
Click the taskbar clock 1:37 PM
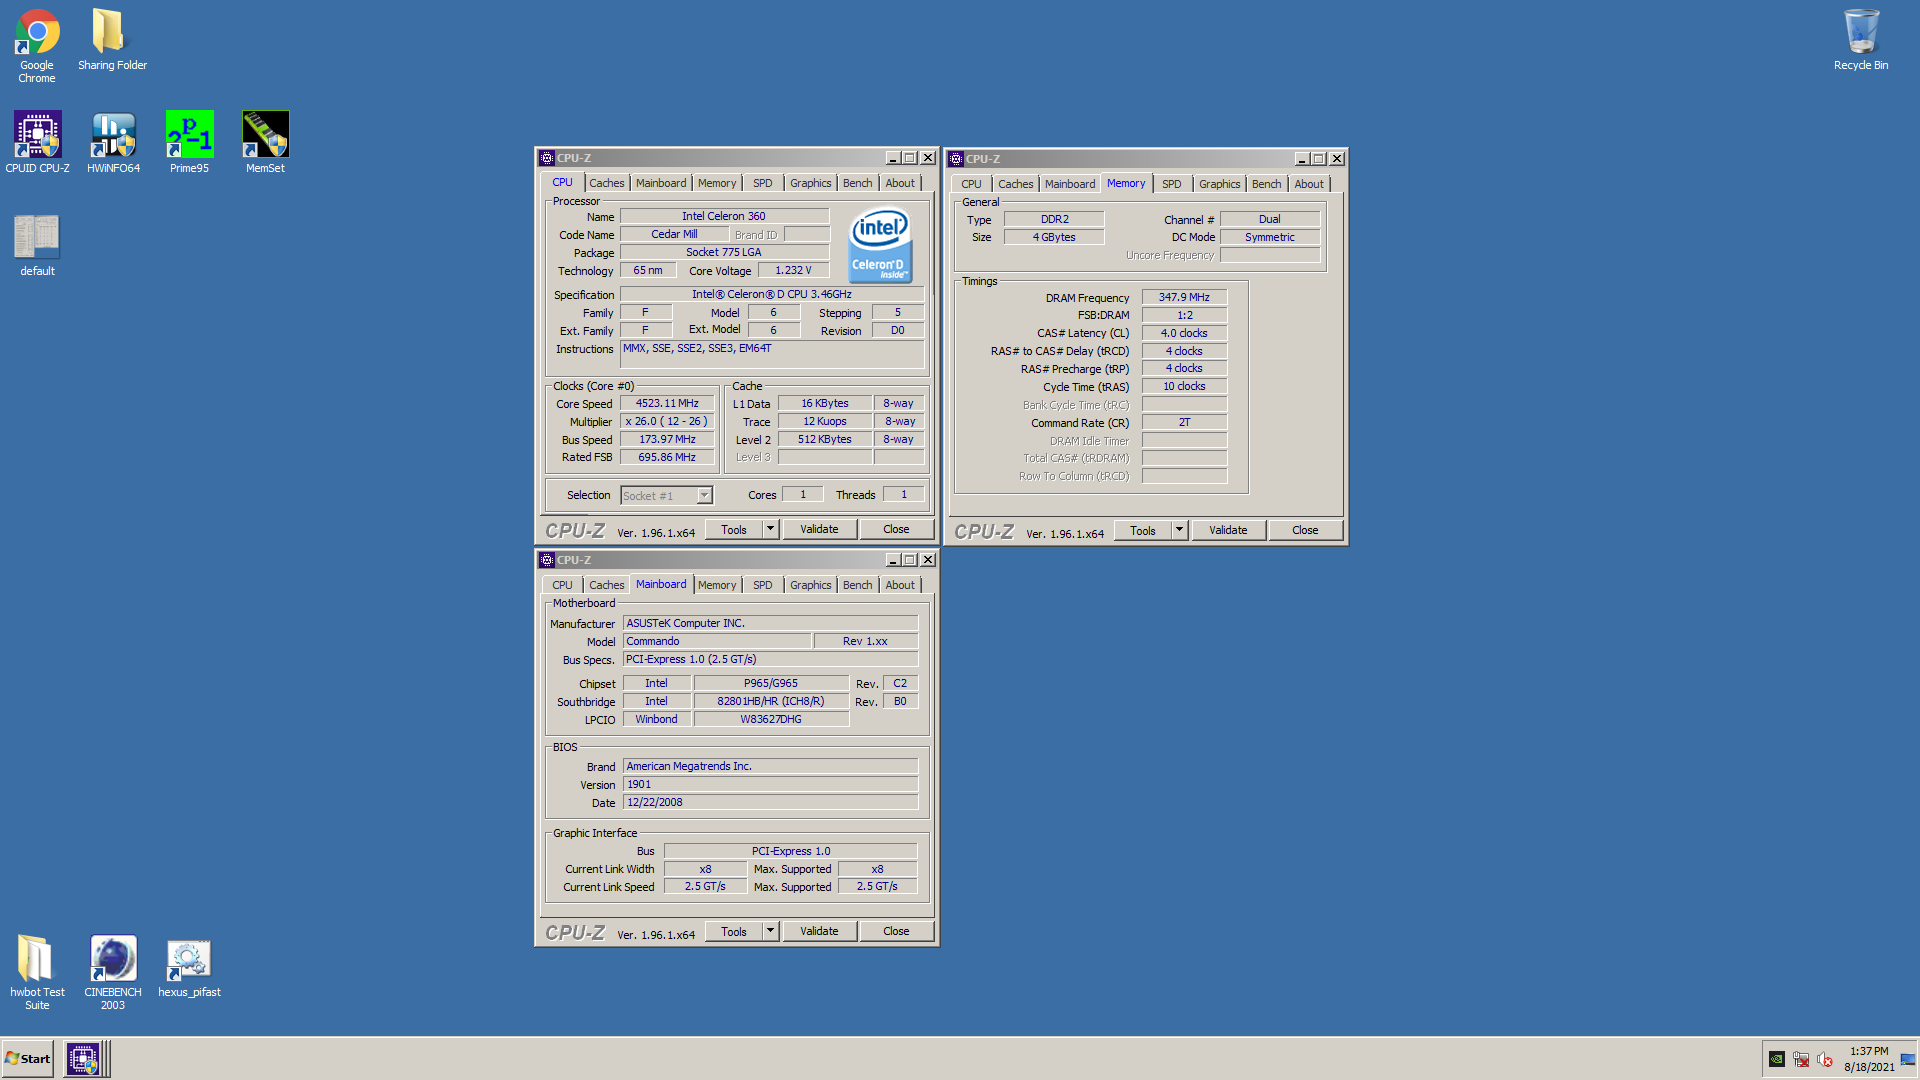click(1869, 1051)
